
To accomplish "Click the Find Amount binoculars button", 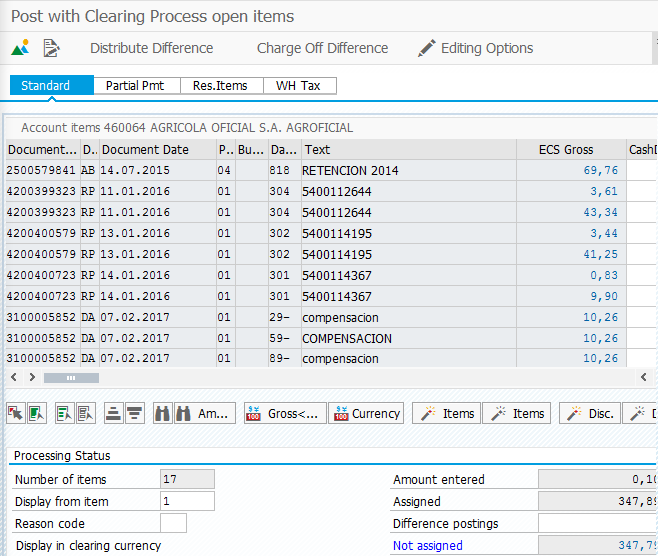I will pyautogui.click(x=206, y=413).
